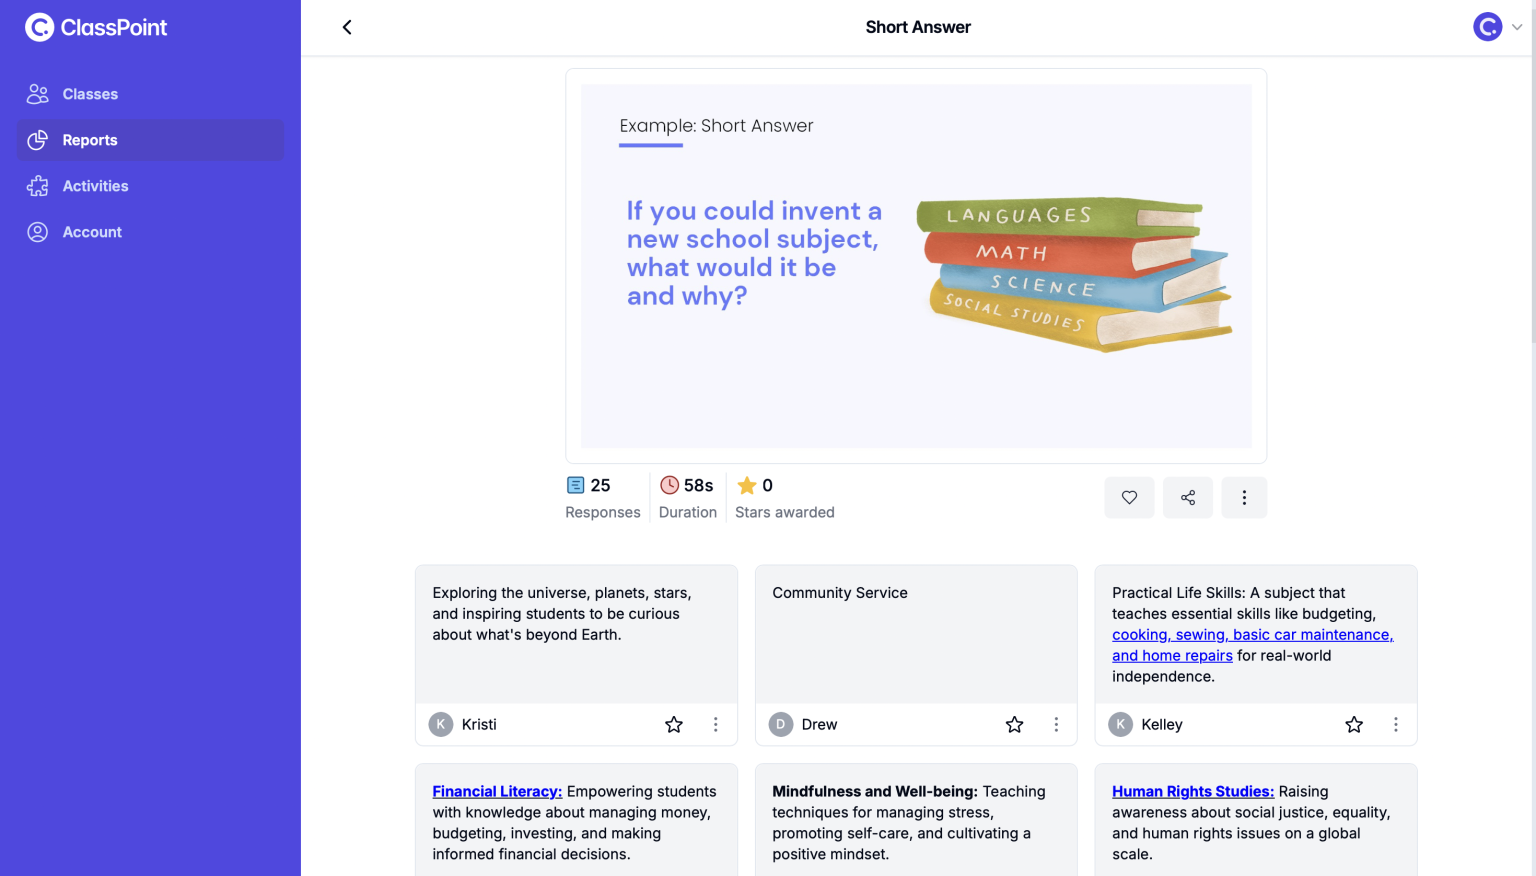The image size is (1536, 876).
Task: Award a star to Kristi's response
Action: 674,724
